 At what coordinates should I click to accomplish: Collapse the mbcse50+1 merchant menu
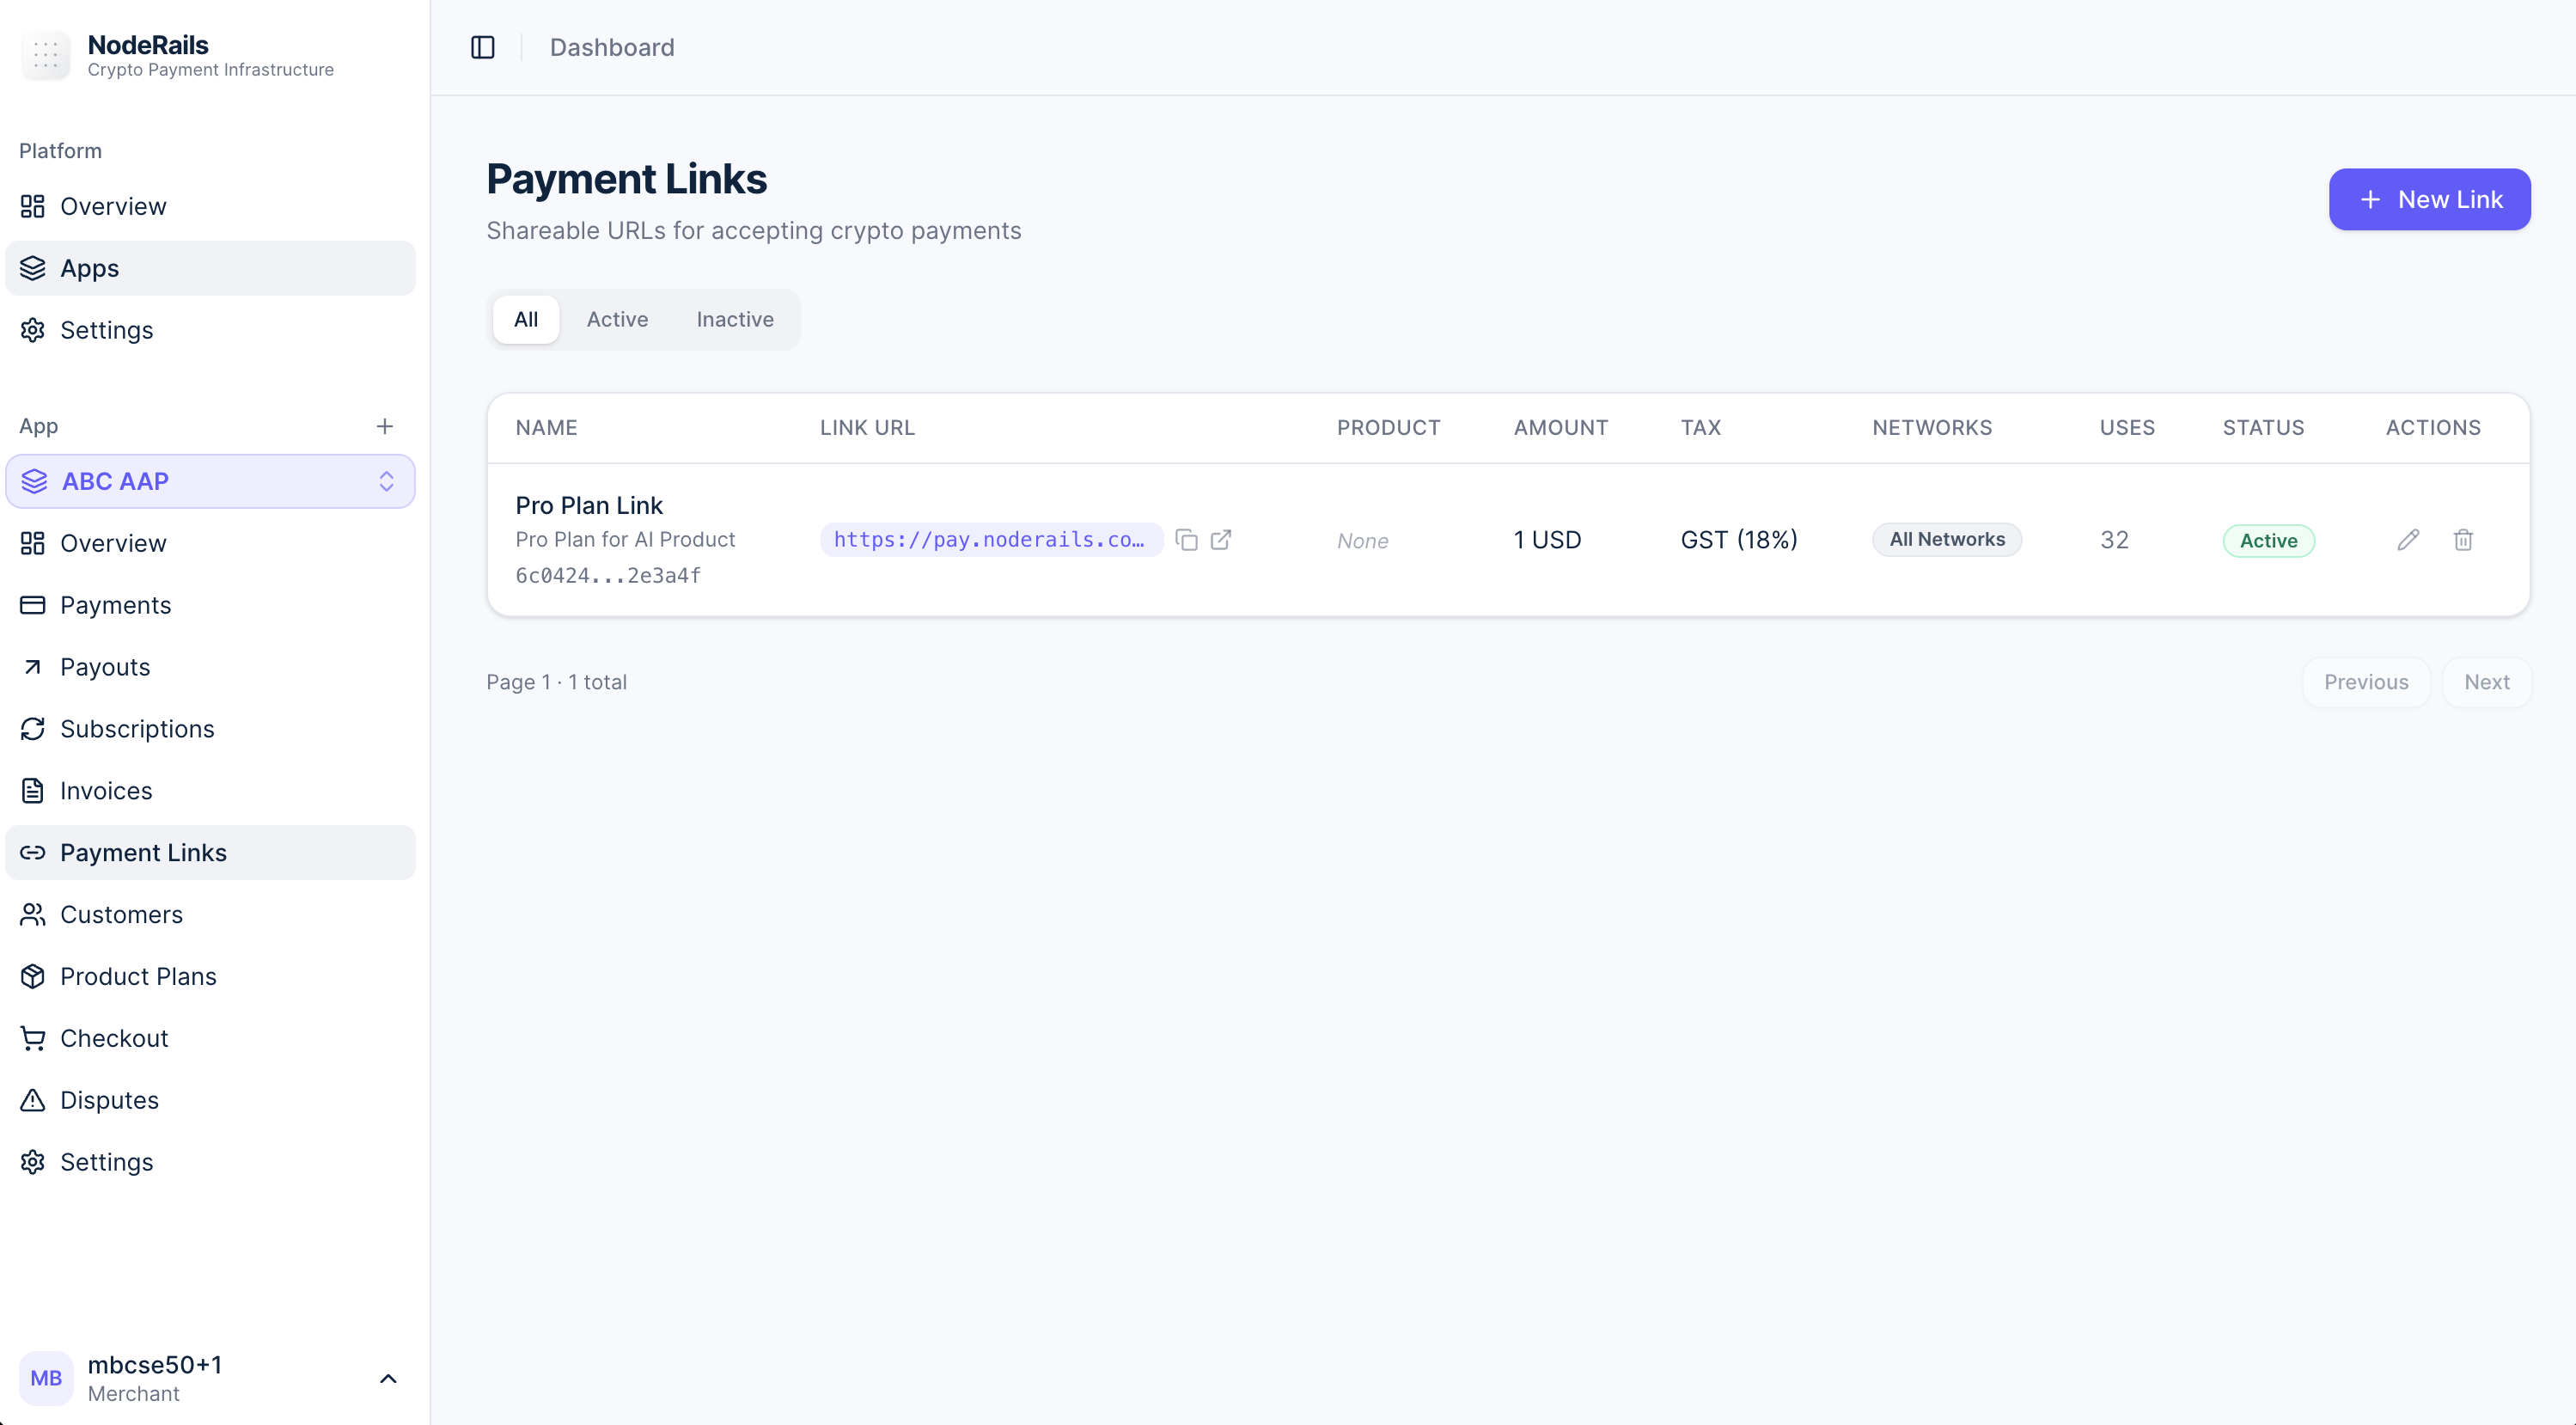pyautogui.click(x=388, y=1378)
